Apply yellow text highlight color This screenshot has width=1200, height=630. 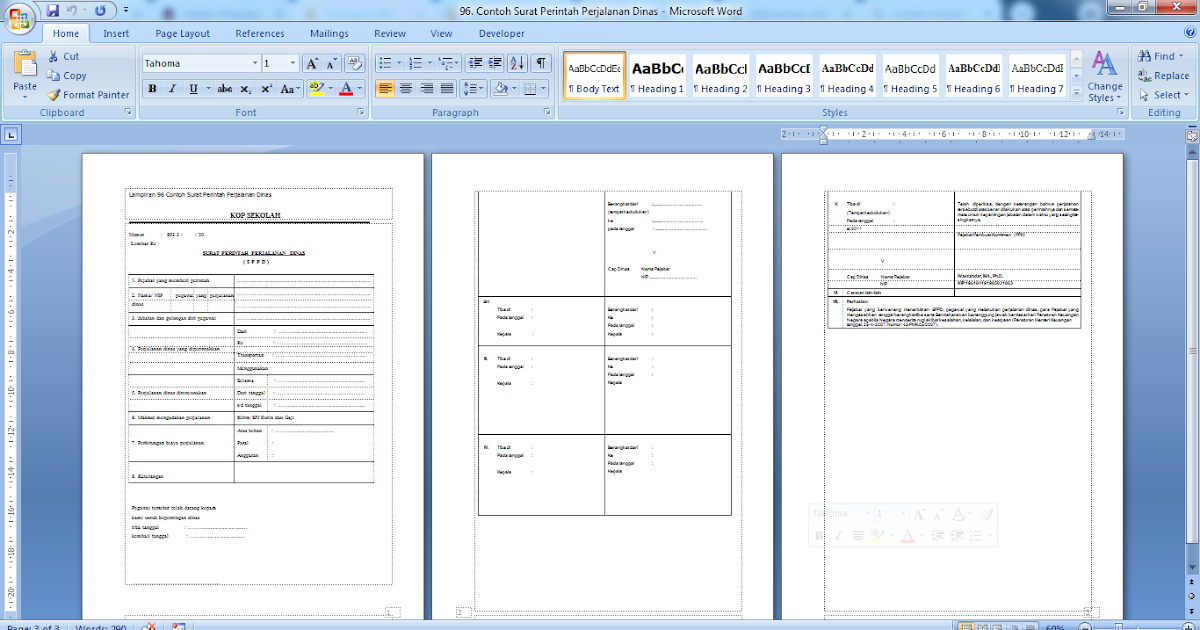click(316, 88)
